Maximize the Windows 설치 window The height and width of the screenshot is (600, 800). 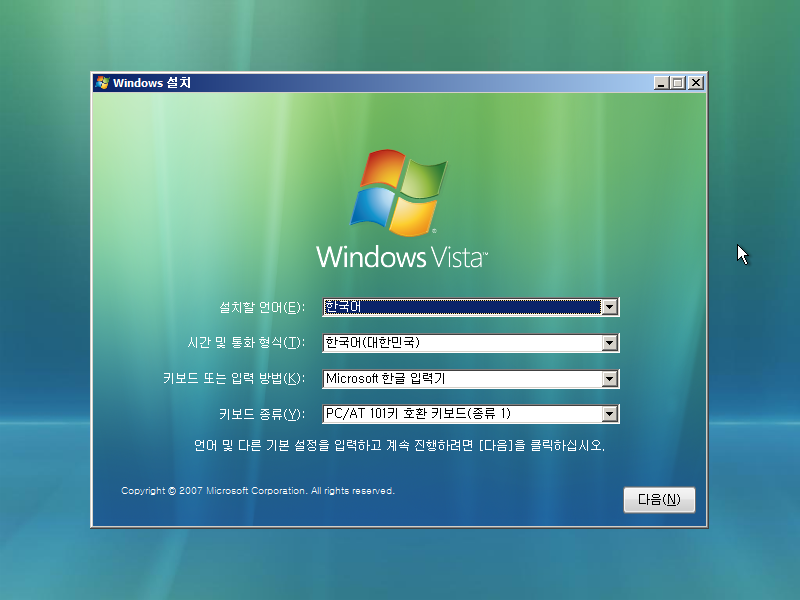pos(678,83)
